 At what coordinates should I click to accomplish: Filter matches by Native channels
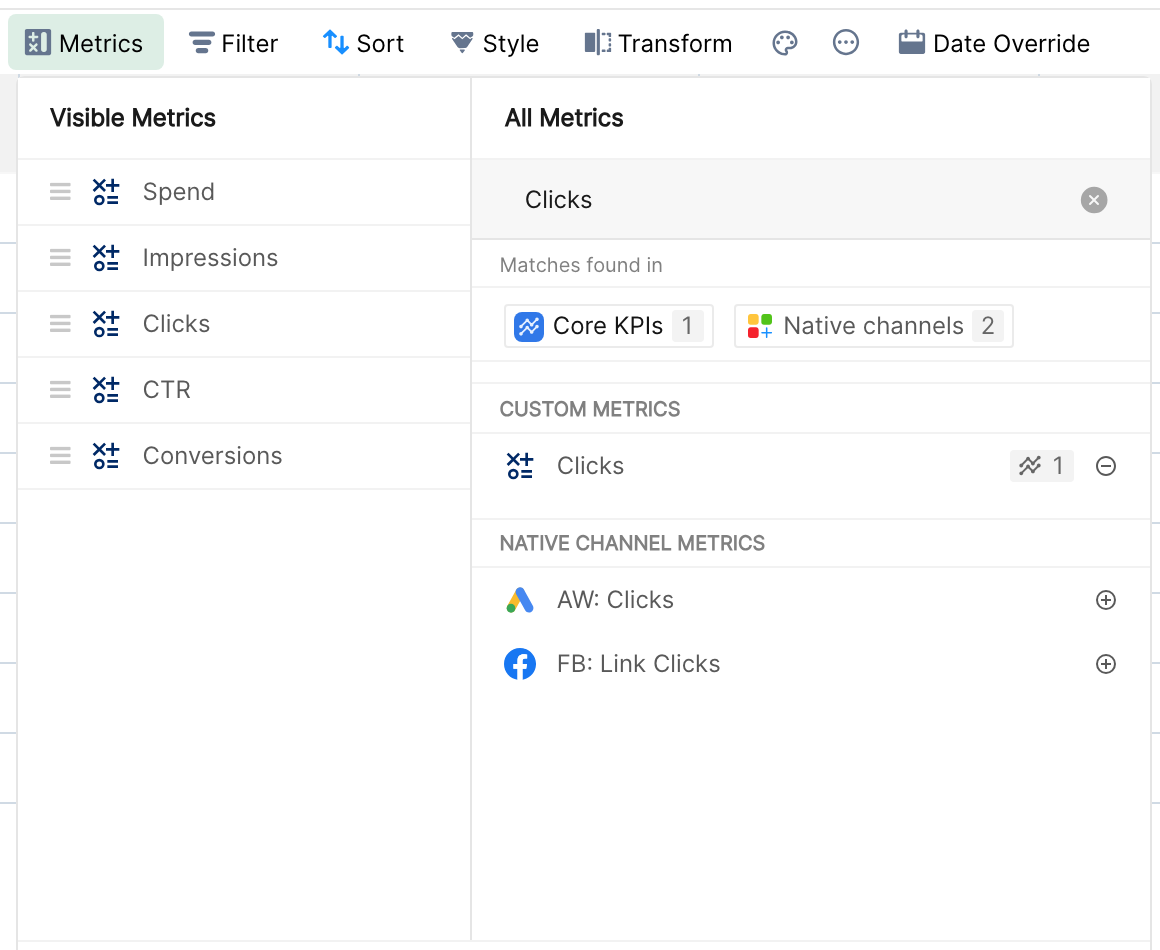(x=874, y=326)
